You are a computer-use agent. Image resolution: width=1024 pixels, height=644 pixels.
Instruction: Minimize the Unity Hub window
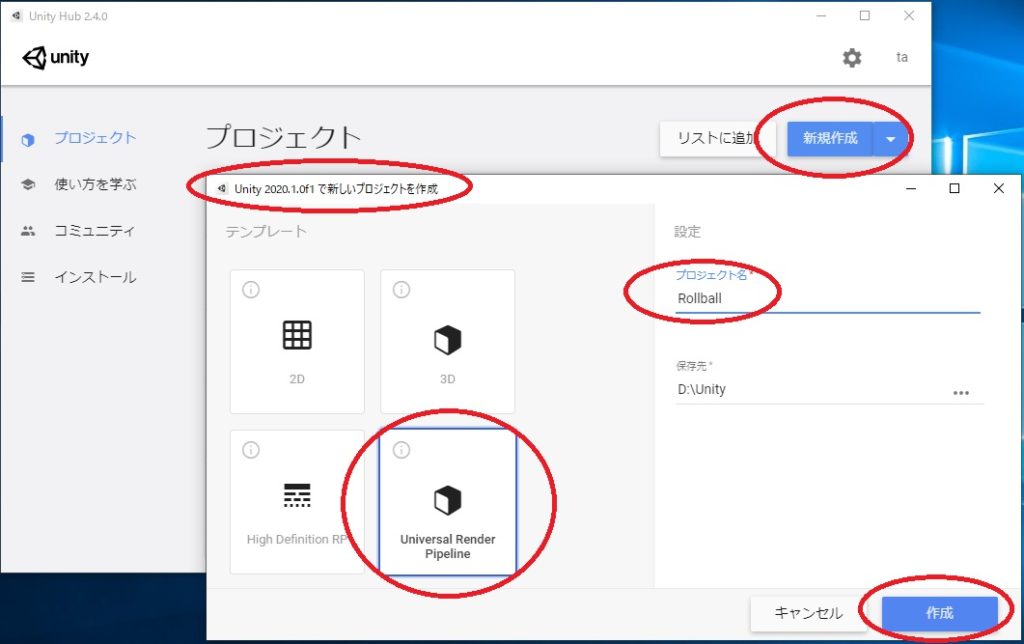pyautogui.click(x=822, y=16)
